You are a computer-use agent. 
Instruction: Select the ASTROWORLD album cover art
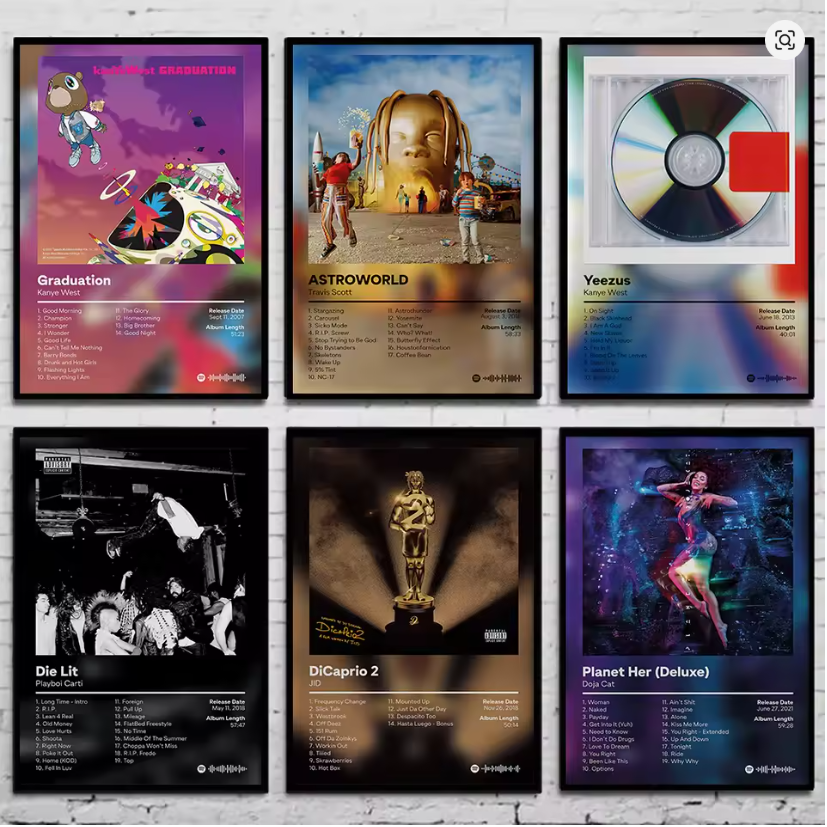coord(414,159)
